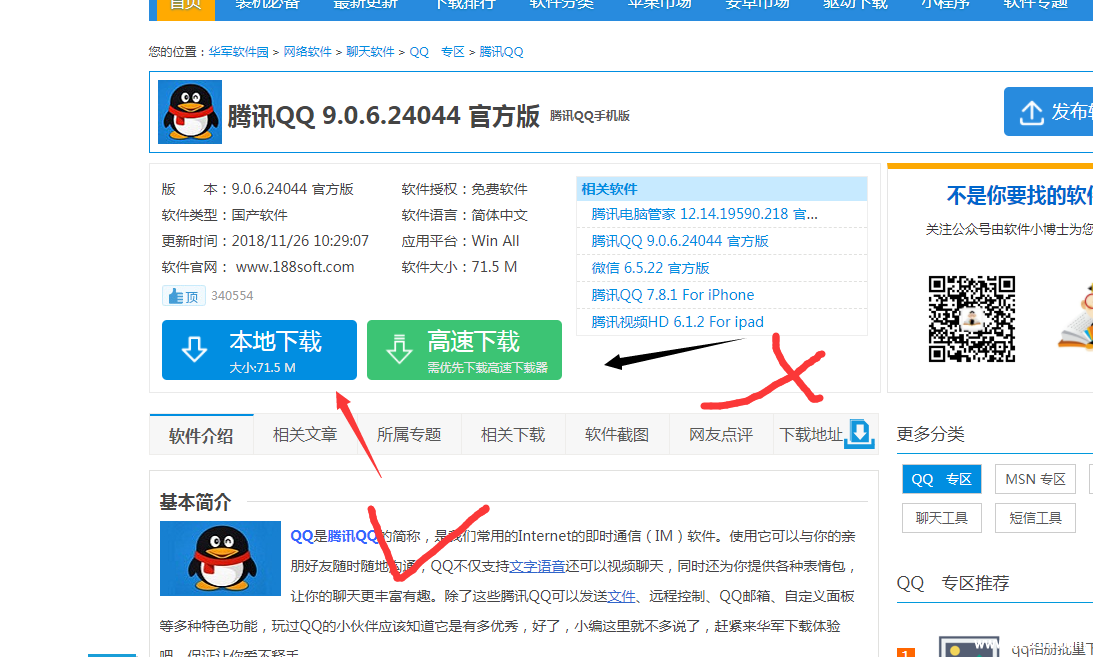This screenshot has height=657, width=1093.
Task: Click the page title 腾讯QQ 9.0.6.24044 官方版
Action: [383, 116]
